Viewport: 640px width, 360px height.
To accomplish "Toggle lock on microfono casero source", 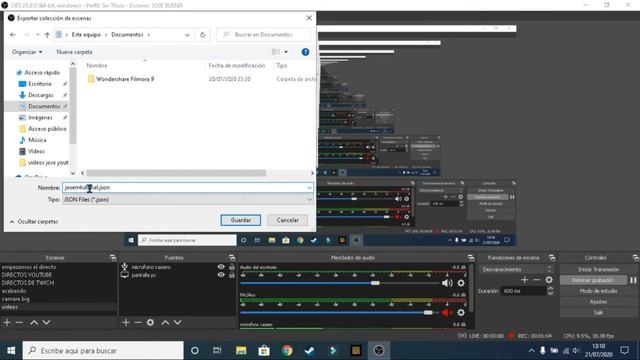I will tap(232, 267).
